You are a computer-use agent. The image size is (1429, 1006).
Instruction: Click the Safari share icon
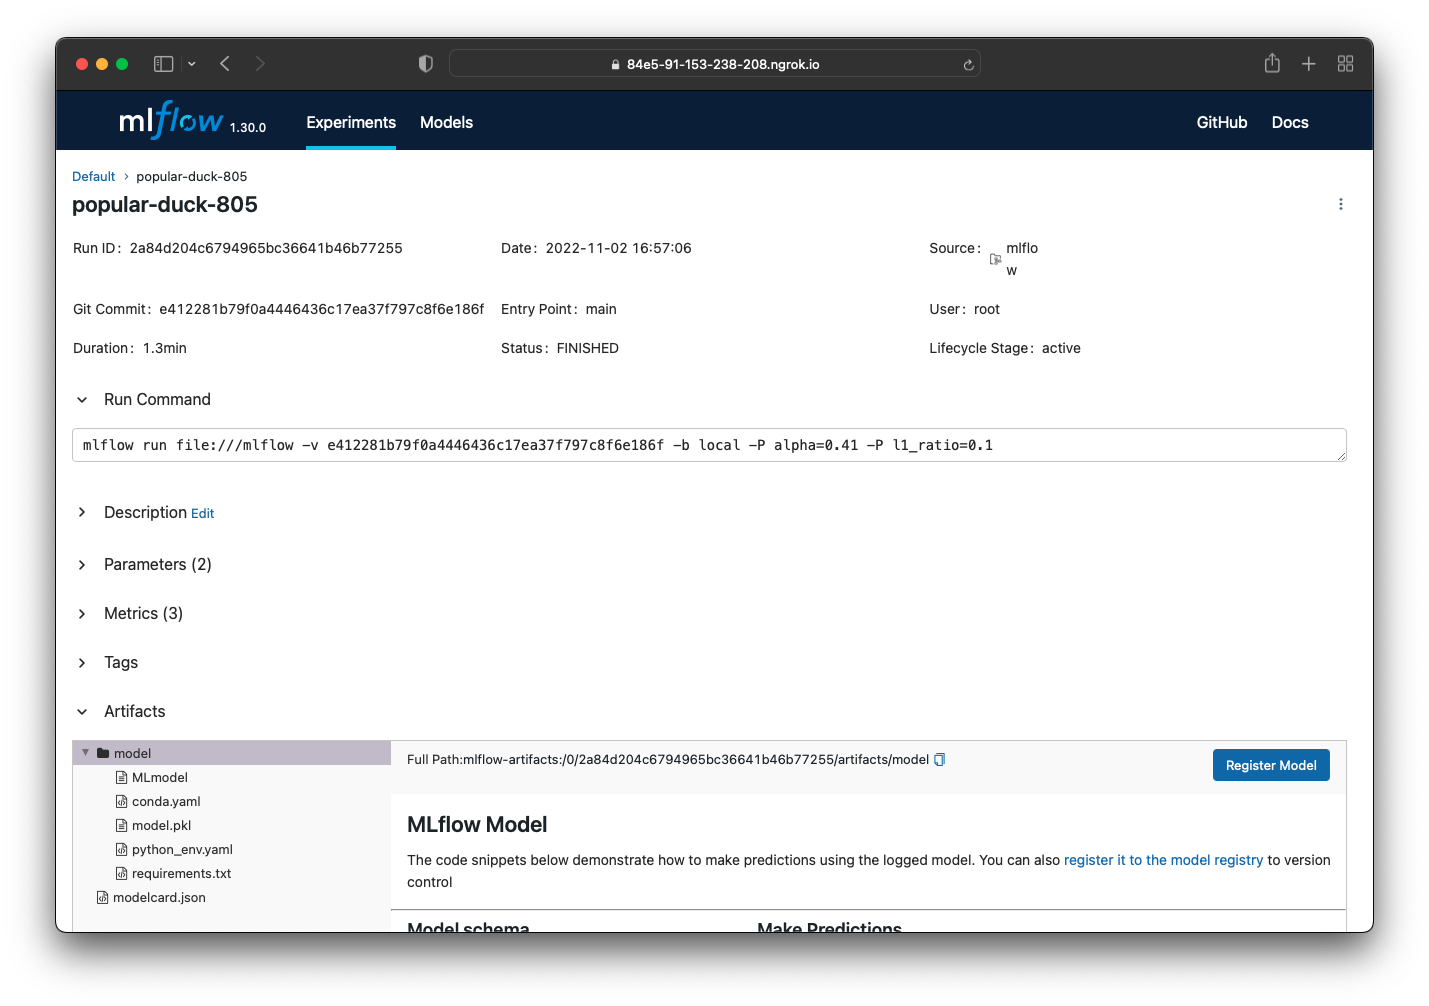(x=1272, y=64)
